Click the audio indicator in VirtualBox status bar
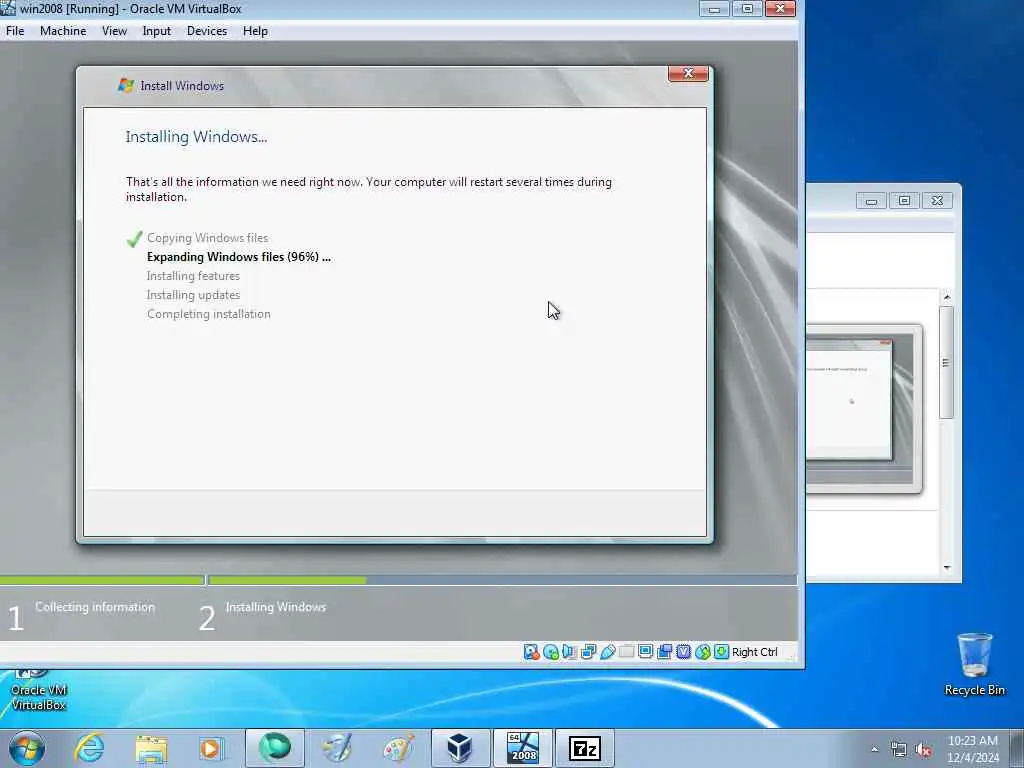 (569, 652)
